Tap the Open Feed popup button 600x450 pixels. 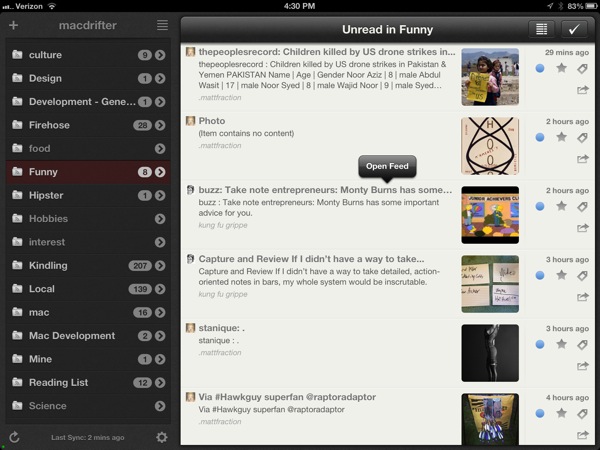point(387,166)
